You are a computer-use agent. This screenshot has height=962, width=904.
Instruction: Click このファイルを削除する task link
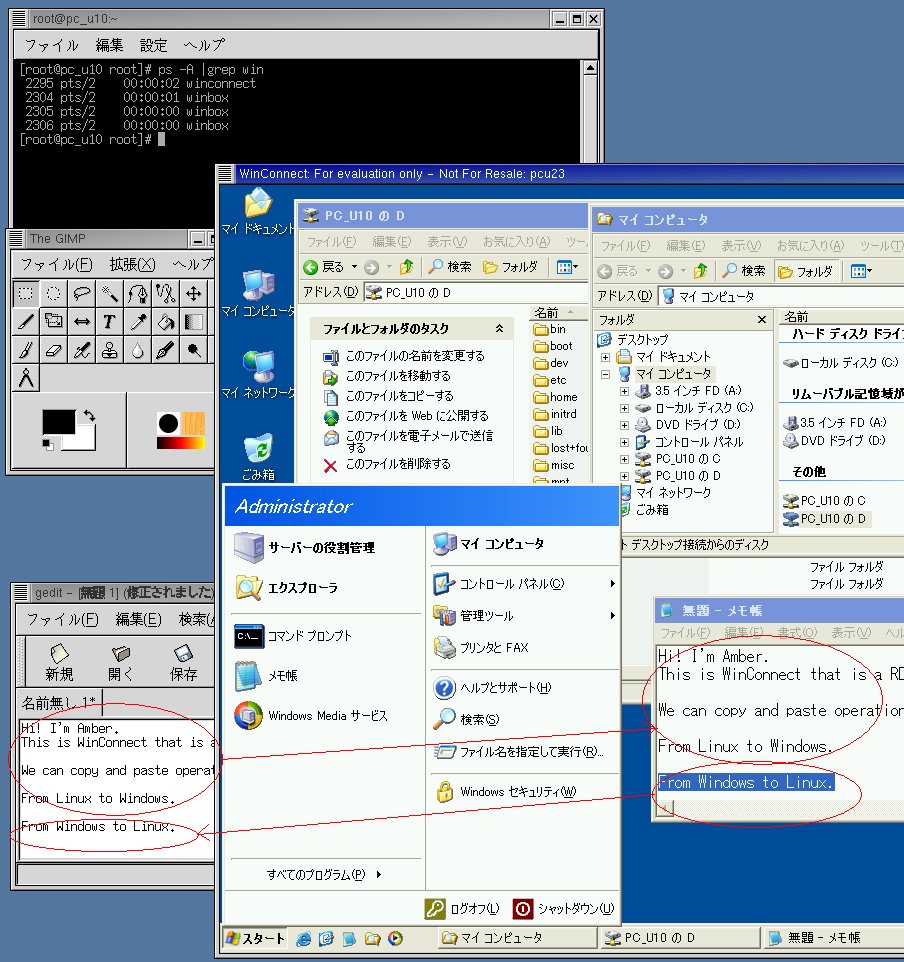(x=387, y=464)
